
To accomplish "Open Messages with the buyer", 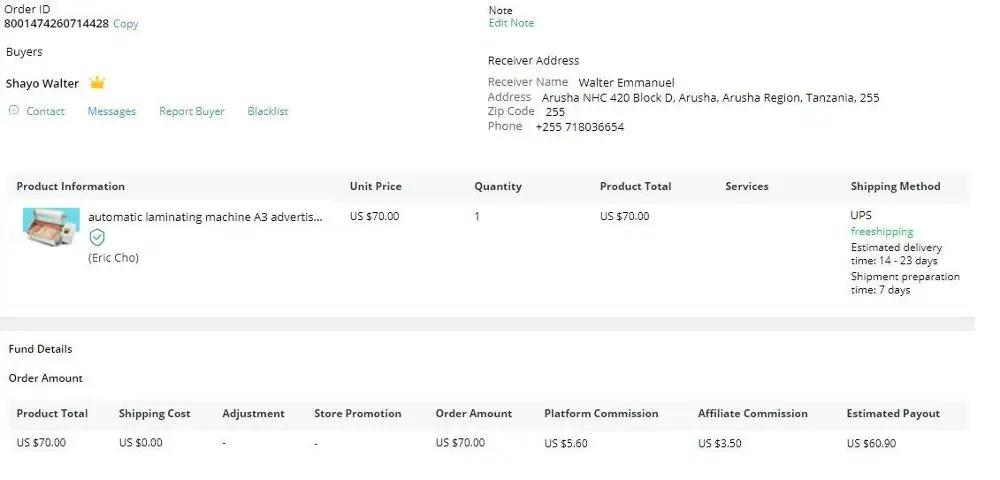I will click(112, 112).
